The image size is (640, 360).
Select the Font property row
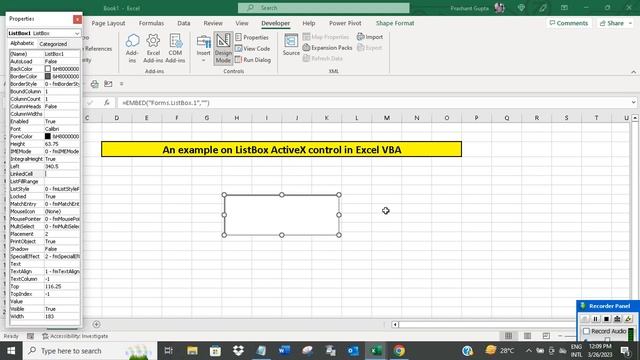tap(44, 129)
